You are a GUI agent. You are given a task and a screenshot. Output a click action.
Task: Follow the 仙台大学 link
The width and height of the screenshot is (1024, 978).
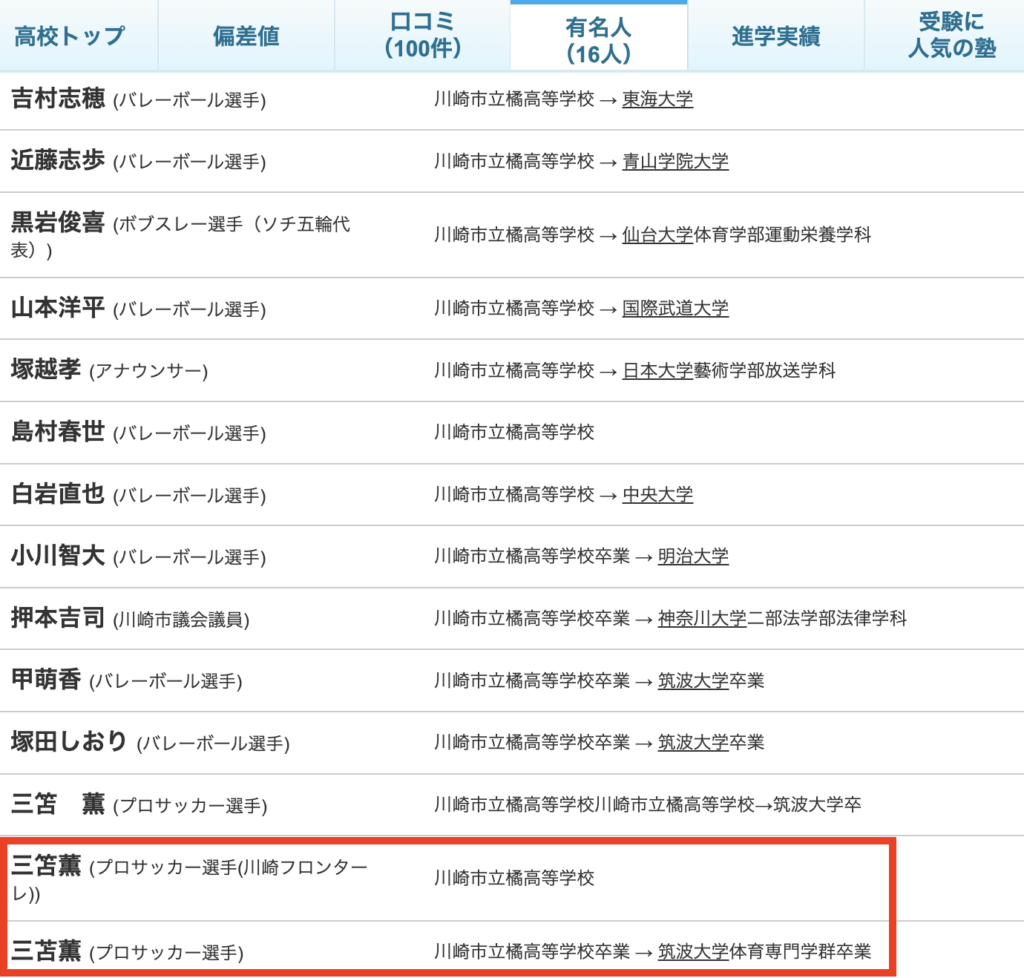pos(657,235)
